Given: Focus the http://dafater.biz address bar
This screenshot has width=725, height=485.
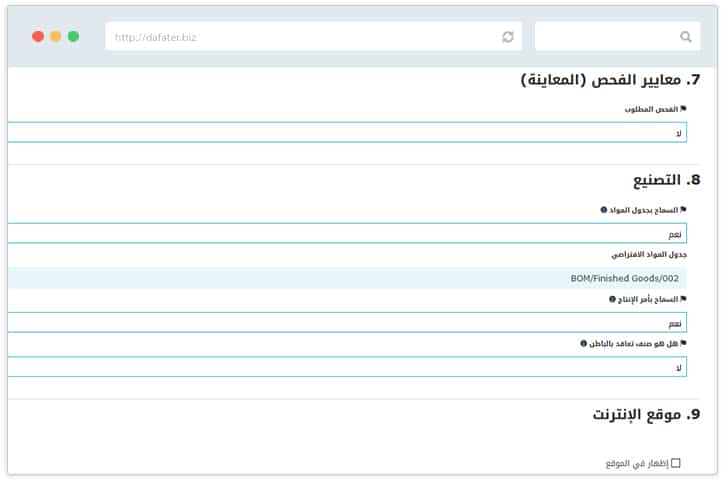Looking at the screenshot, I should (x=300, y=37).
